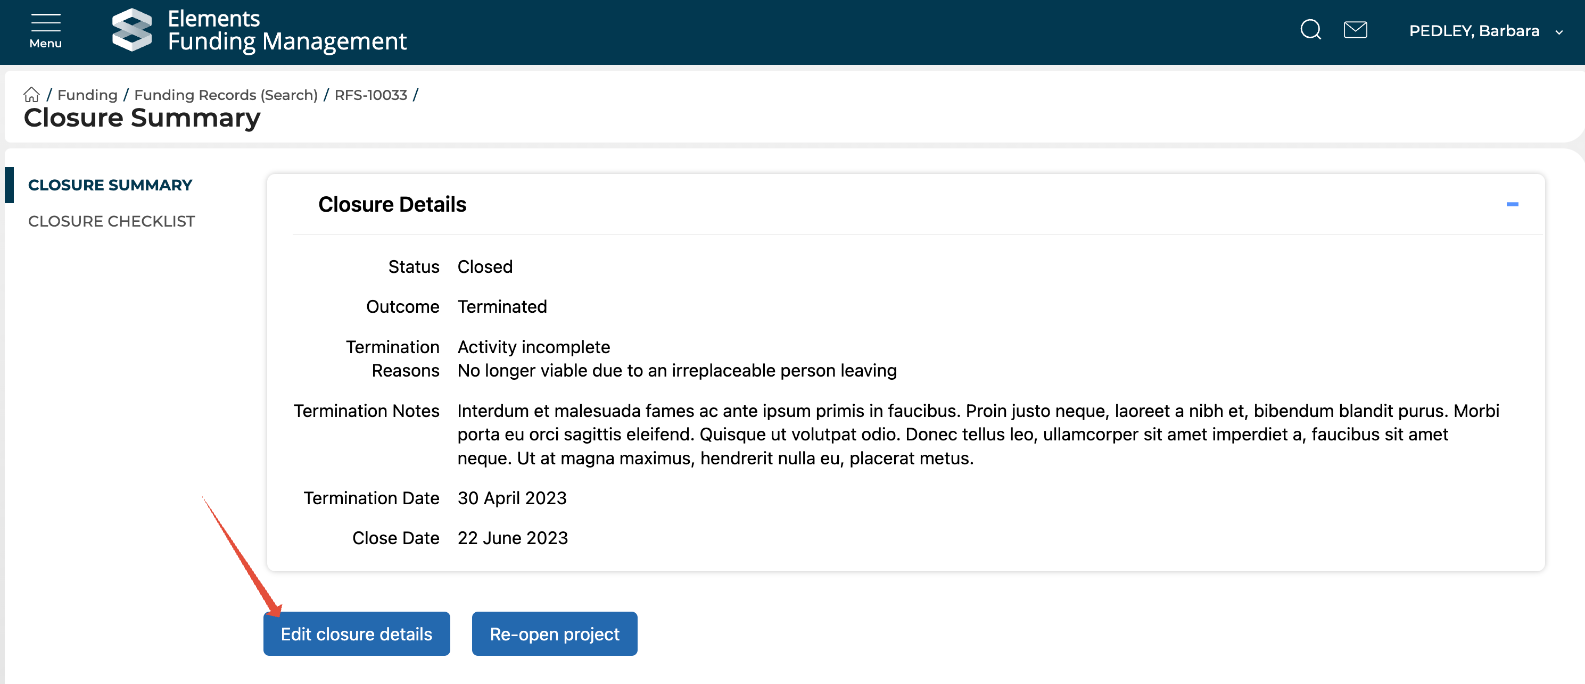The image size is (1585, 684).
Task: Go to Funding Records (Search) breadcrumb
Action: point(226,95)
